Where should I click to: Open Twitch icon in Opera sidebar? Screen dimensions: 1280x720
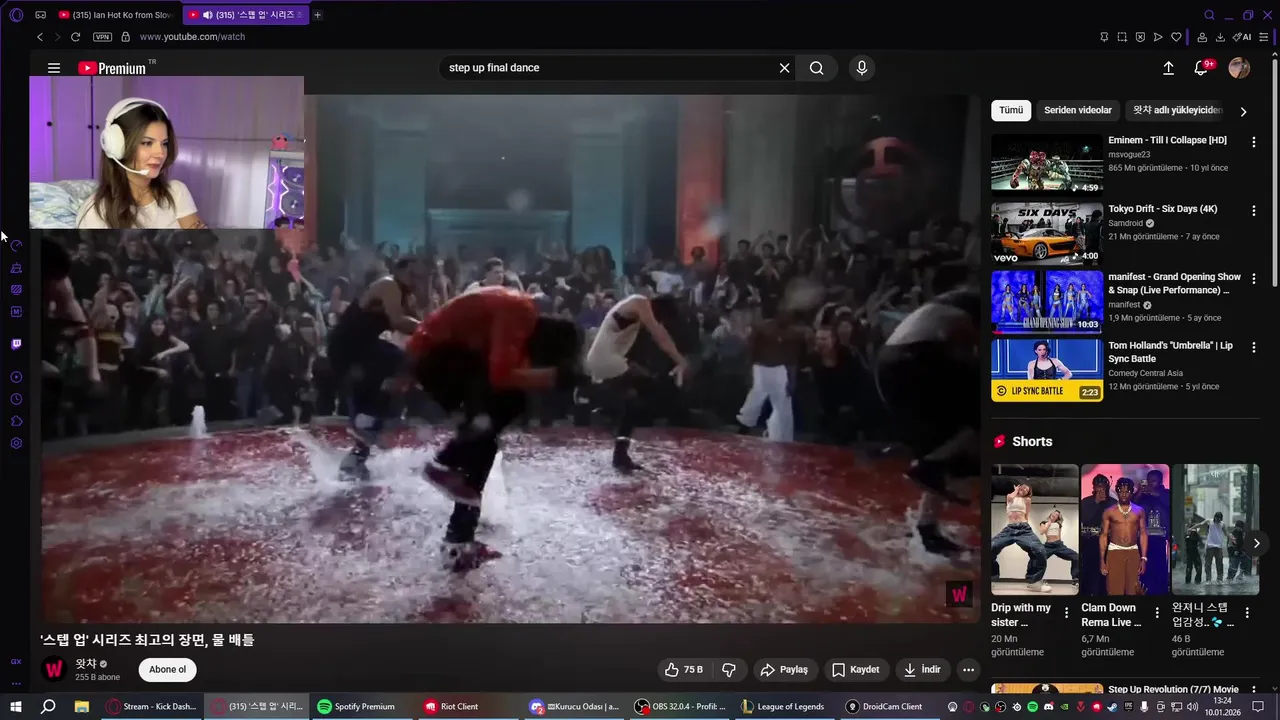click(x=16, y=344)
